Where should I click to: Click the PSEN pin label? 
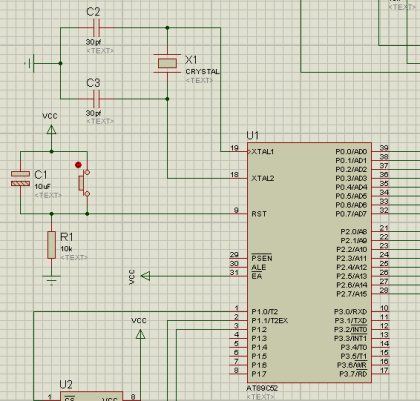point(262,258)
